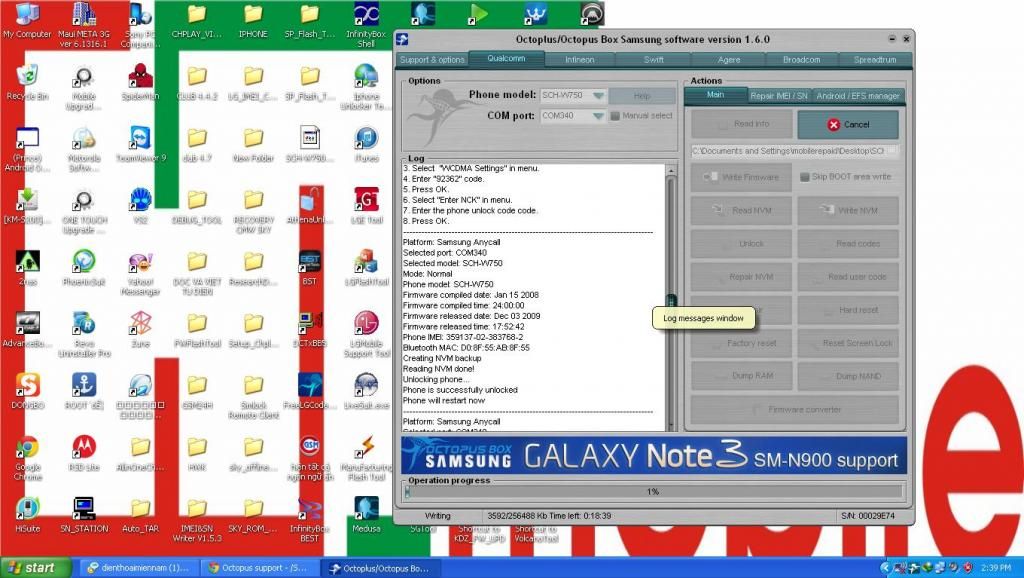Open the SN_STATION desktop icon
This screenshot has height=578, width=1024.
pyautogui.click(x=84, y=515)
